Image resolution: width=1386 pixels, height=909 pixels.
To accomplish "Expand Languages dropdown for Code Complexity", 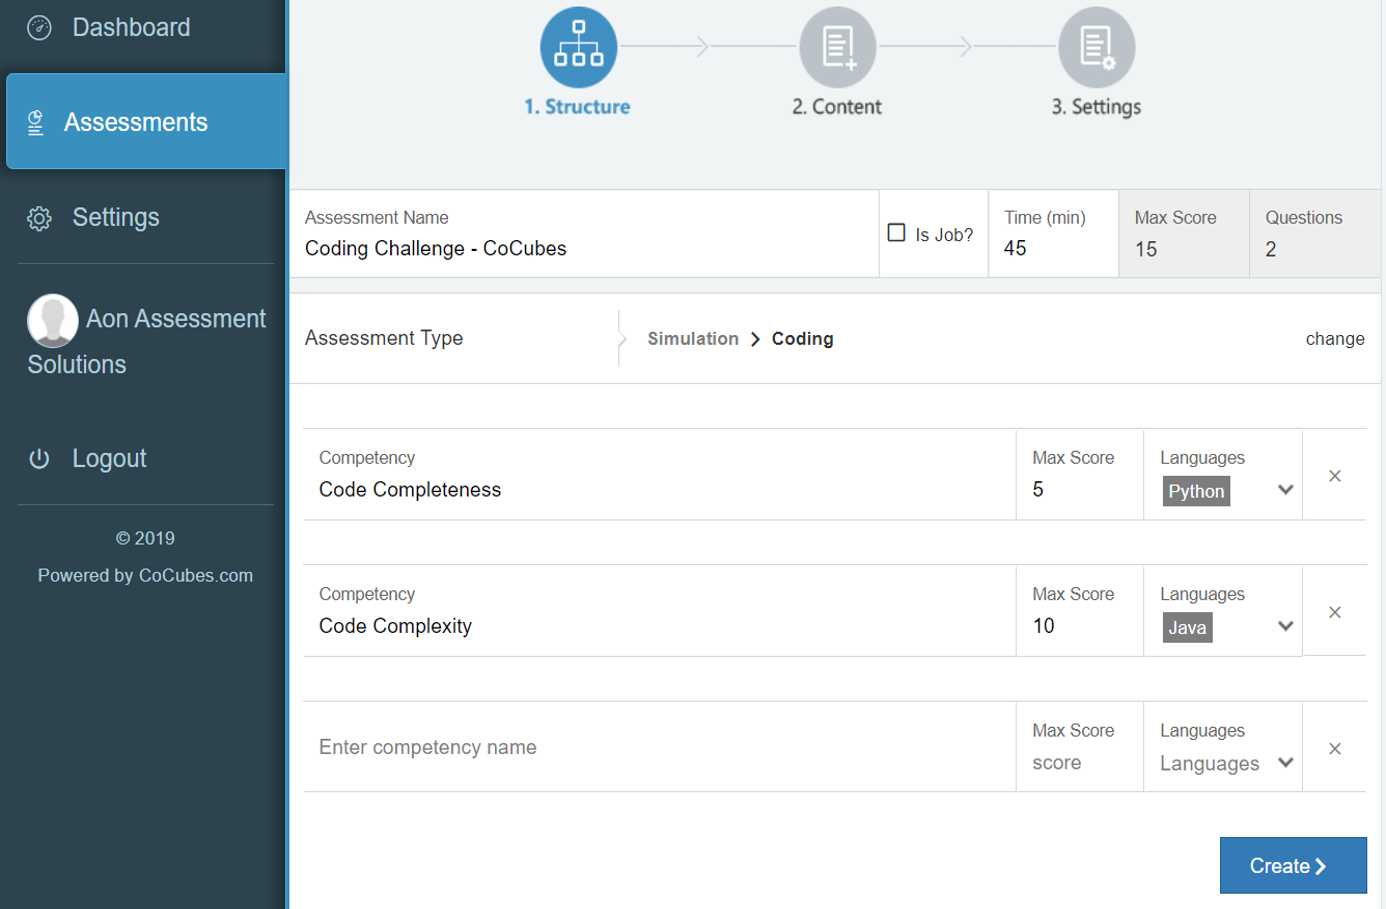I will click(1286, 626).
